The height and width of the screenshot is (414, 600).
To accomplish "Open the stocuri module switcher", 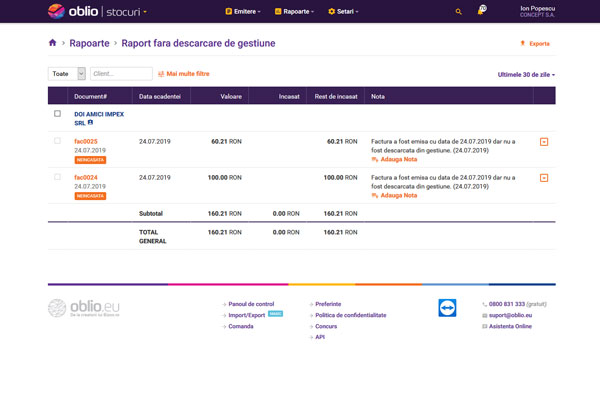I will point(126,12).
